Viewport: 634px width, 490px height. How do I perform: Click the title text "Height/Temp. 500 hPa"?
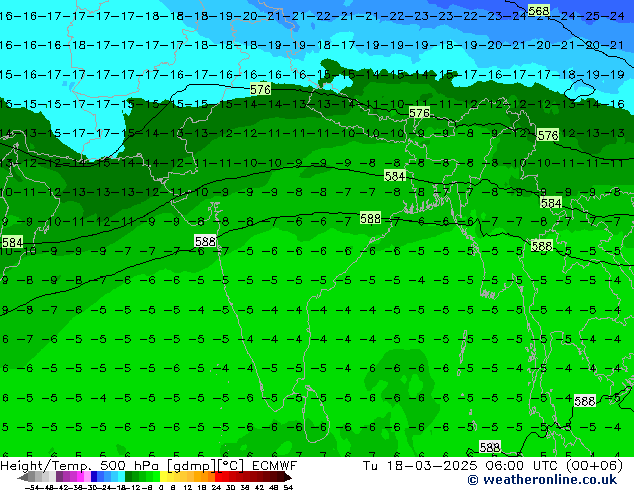pyautogui.click(x=80, y=466)
